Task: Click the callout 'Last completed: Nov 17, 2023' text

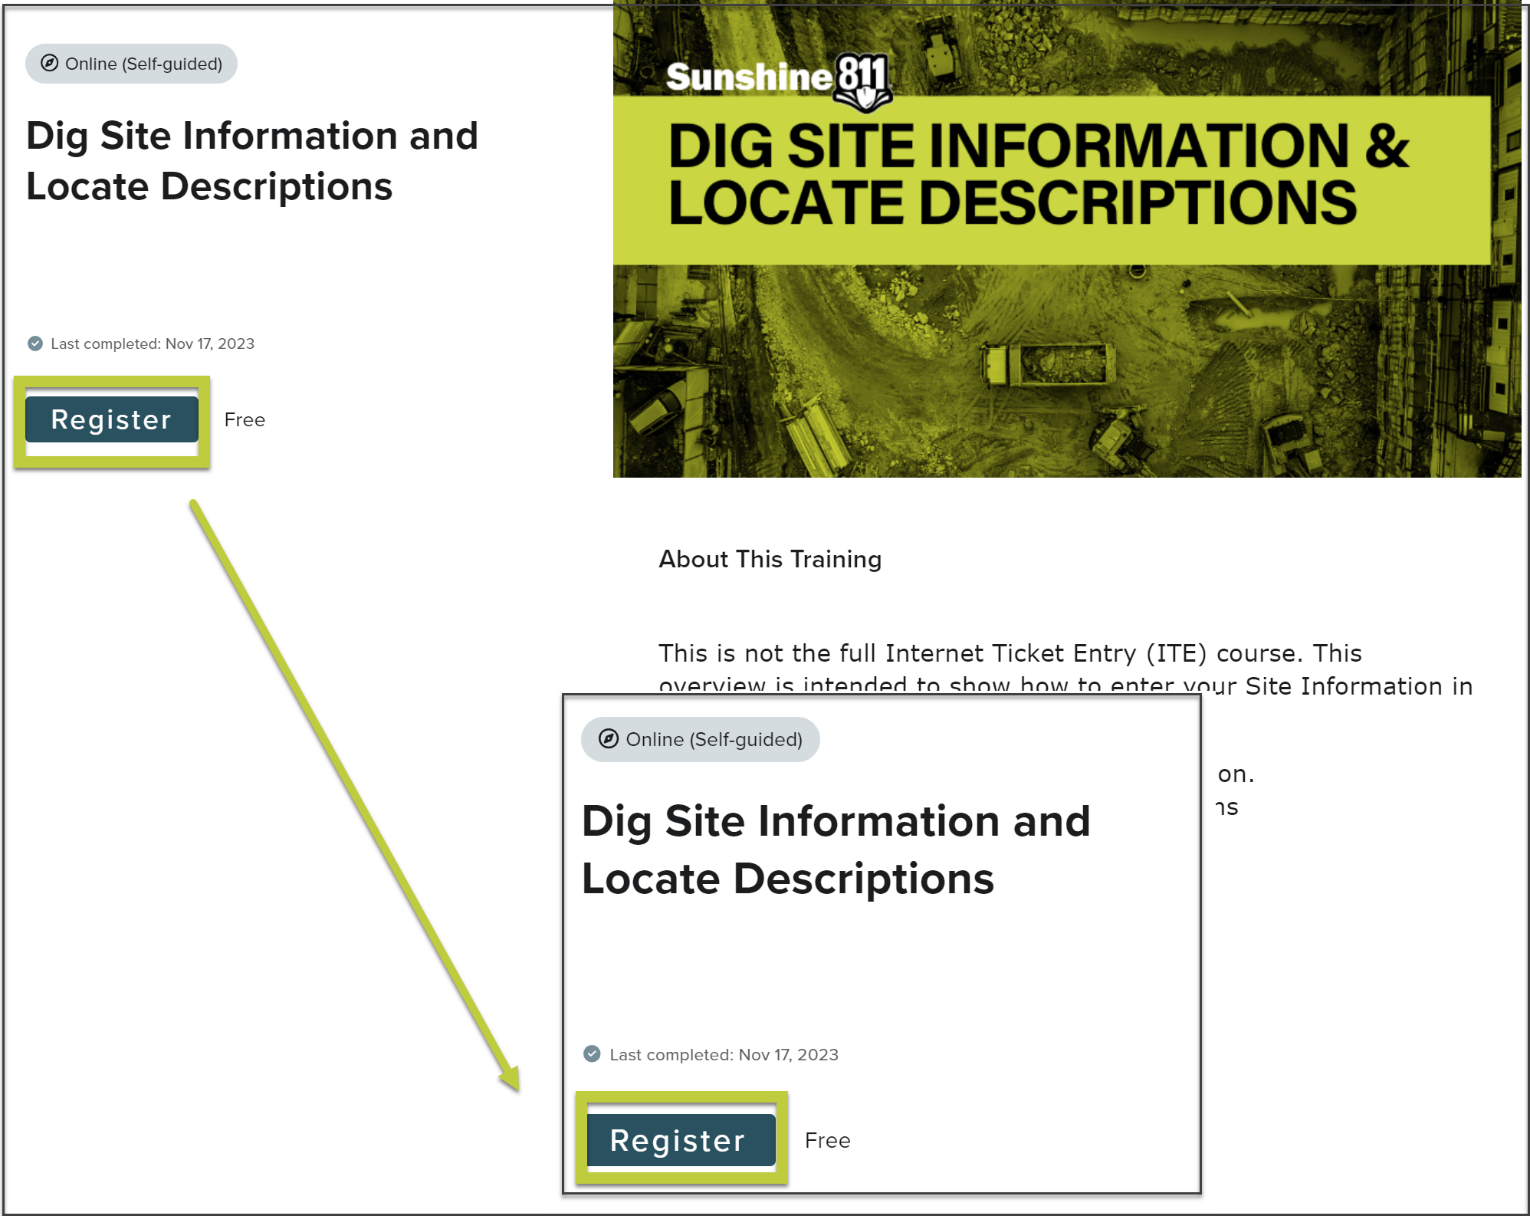Action: click(x=724, y=1055)
